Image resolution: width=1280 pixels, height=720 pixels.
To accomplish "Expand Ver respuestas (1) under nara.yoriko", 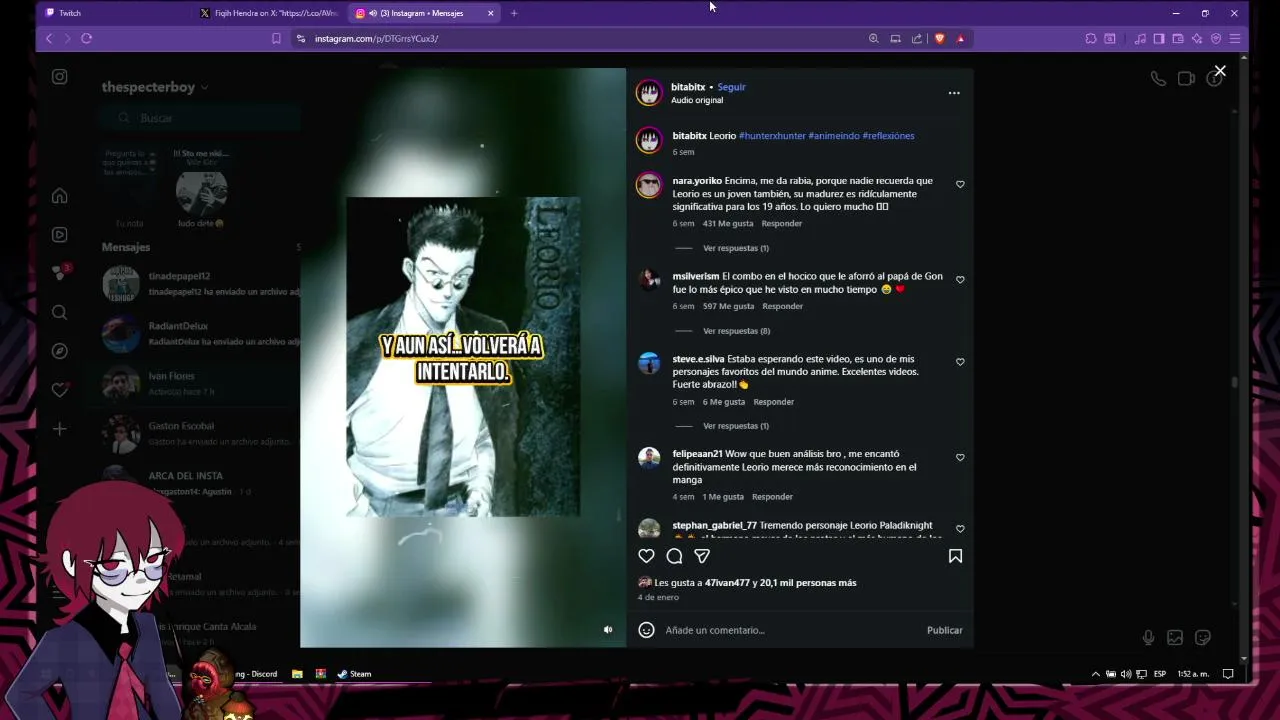I will pyautogui.click(x=736, y=248).
